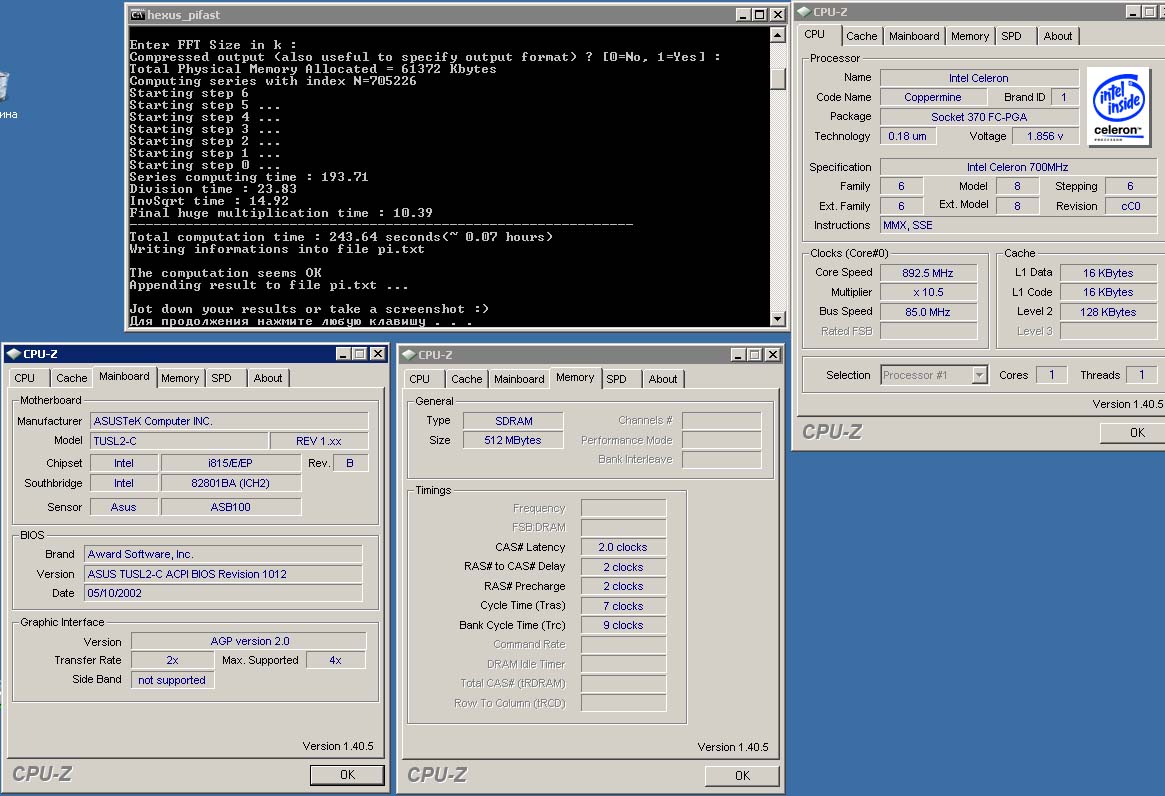
Task: Click the Instructions MMX, SSE field
Action: click(x=1018, y=225)
